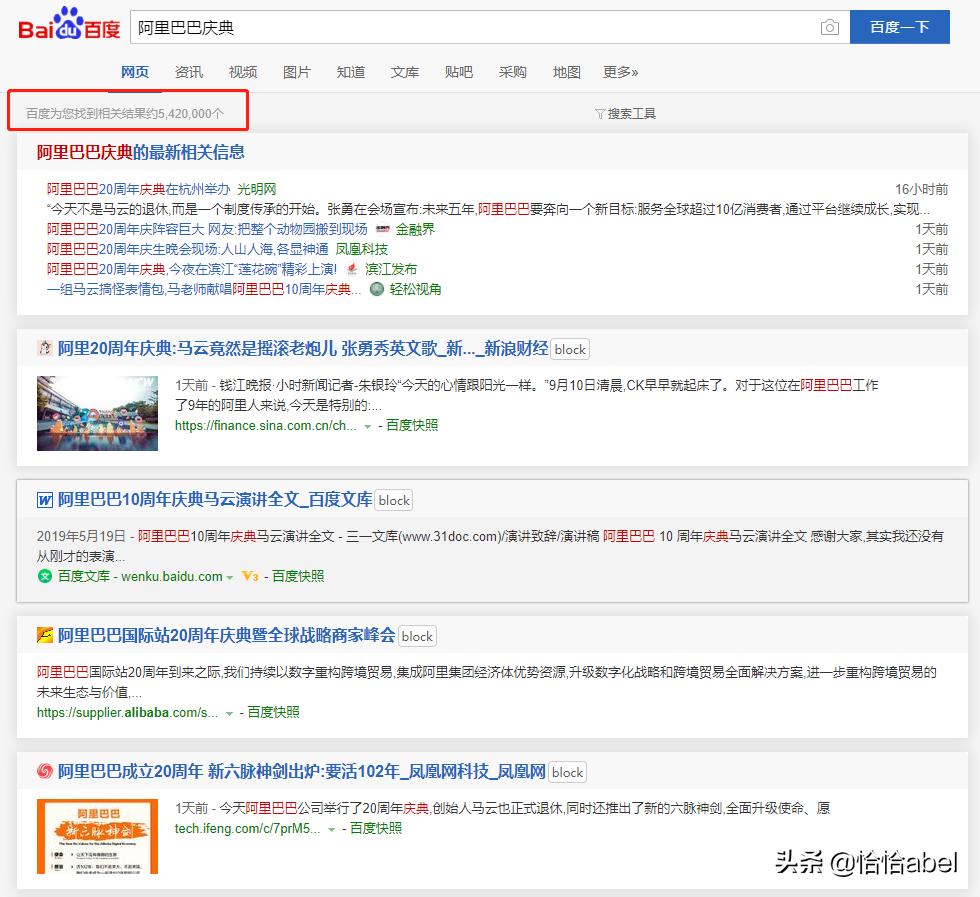Expand the arrow beside finance.sina.com.cn link
Viewport: 980px width, 897px height.
coord(366,425)
